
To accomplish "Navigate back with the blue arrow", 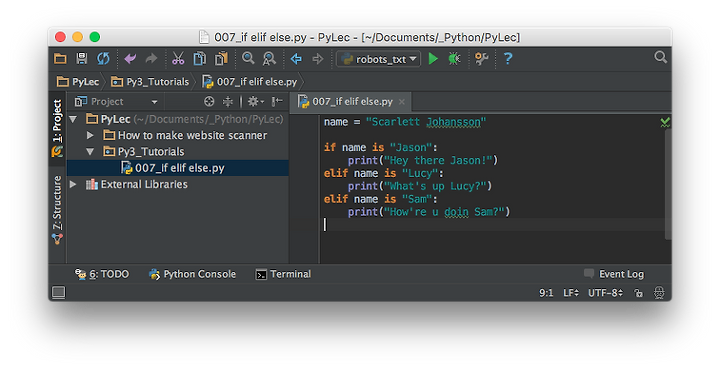I will coord(296,59).
